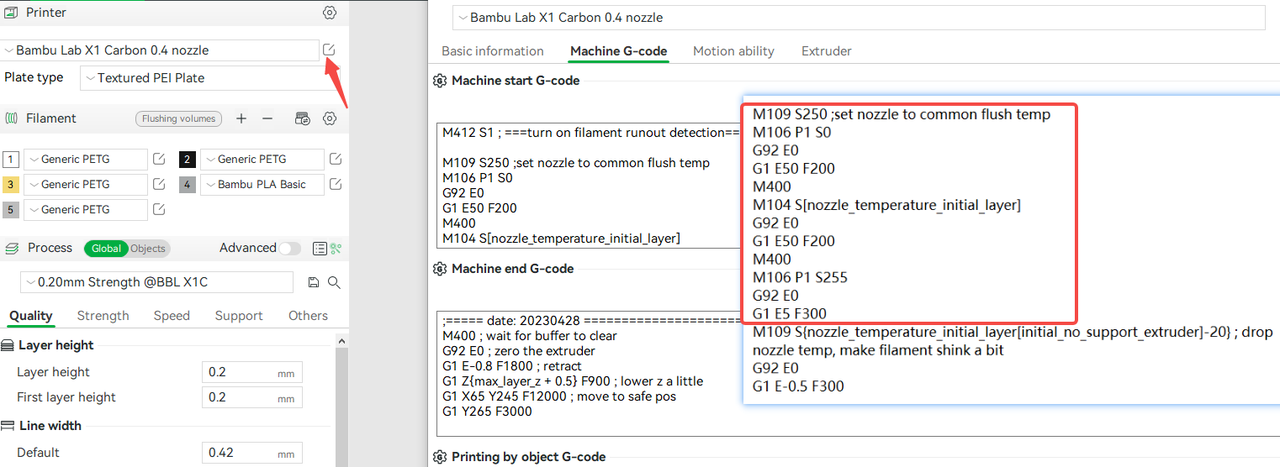1280x467 pixels.
Task: Click the 'M412 S1' line in start G-code
Action: click(x=590, y=132)
